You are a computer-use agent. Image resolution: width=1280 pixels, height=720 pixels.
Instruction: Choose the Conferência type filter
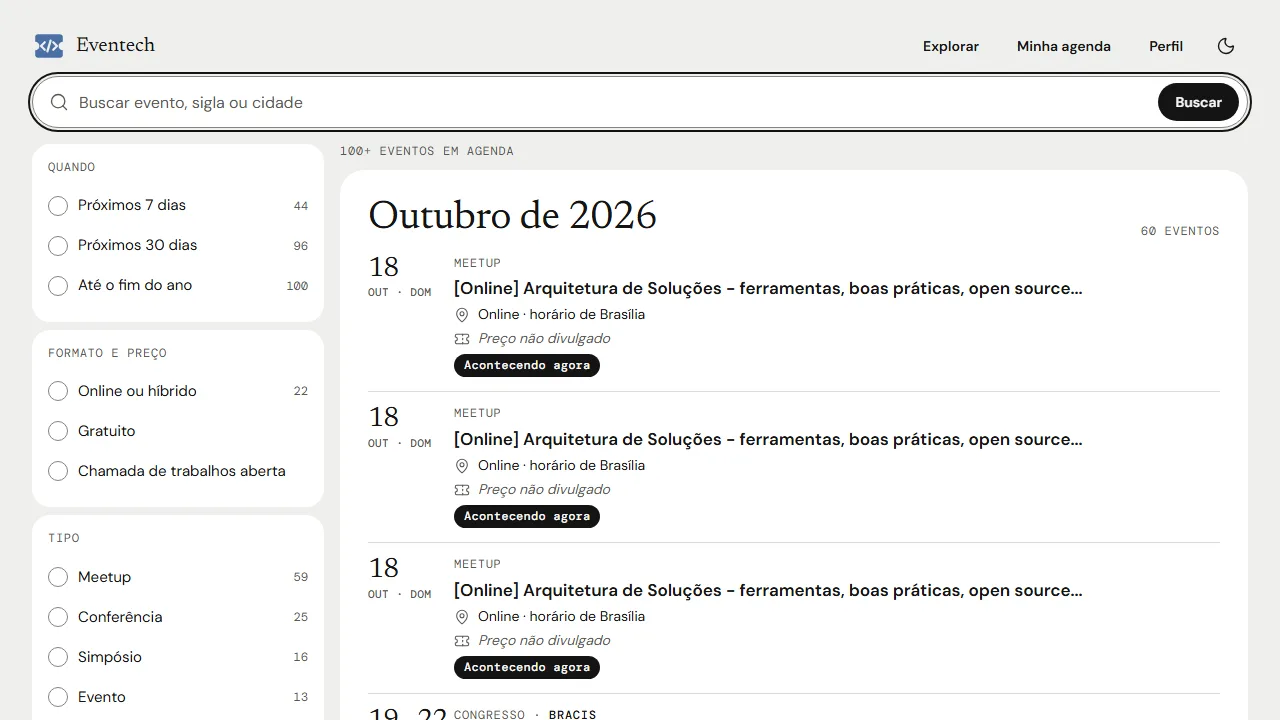coord(178,617)
